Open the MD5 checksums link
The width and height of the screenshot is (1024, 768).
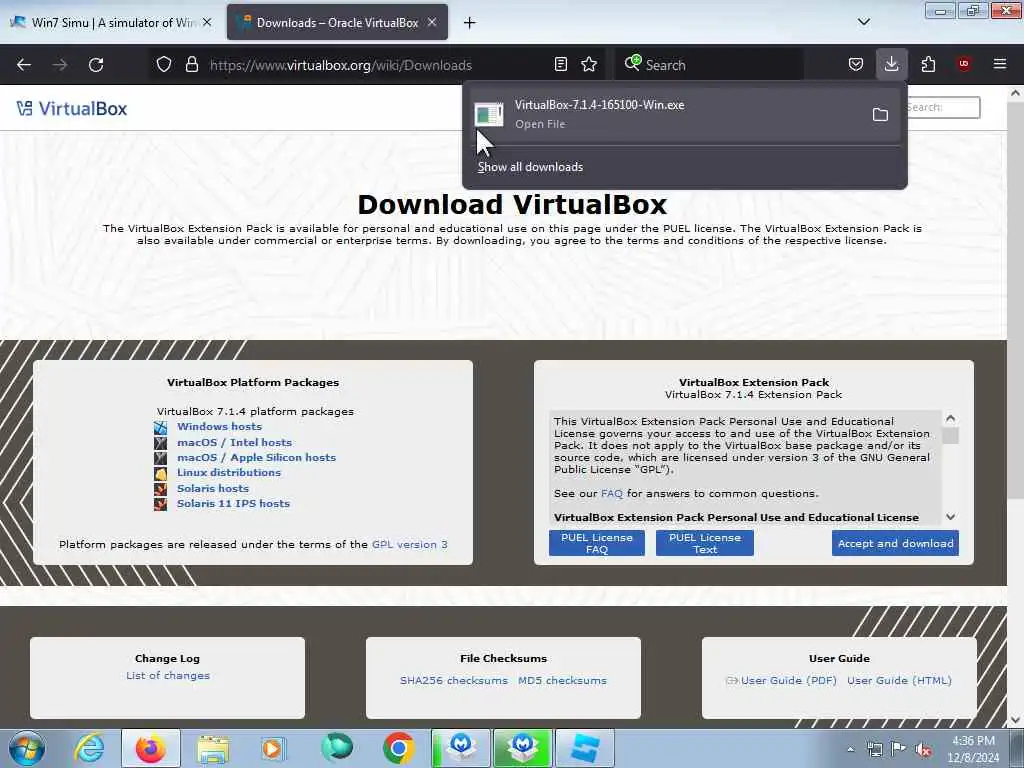[x=562, y=680]
